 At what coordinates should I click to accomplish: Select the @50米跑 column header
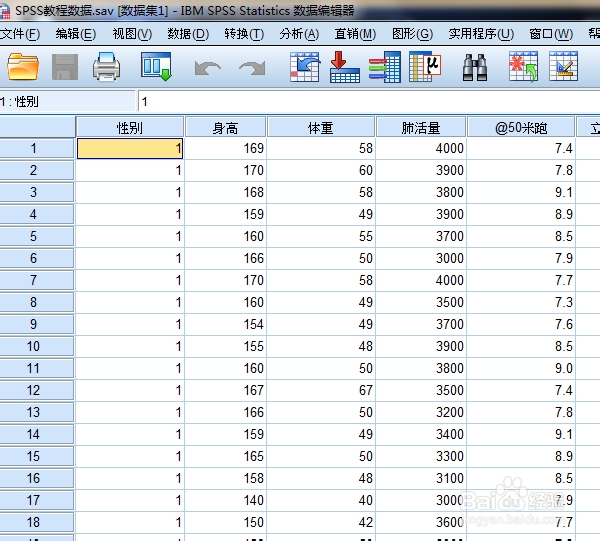pos(521,127)
